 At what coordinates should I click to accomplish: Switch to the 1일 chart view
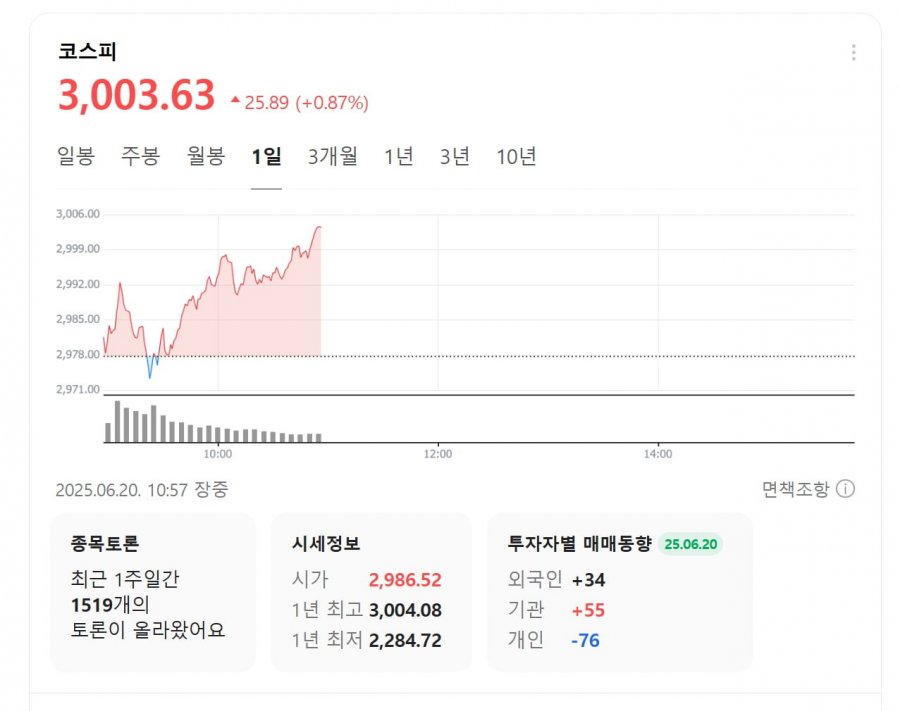tap(266, 156)
